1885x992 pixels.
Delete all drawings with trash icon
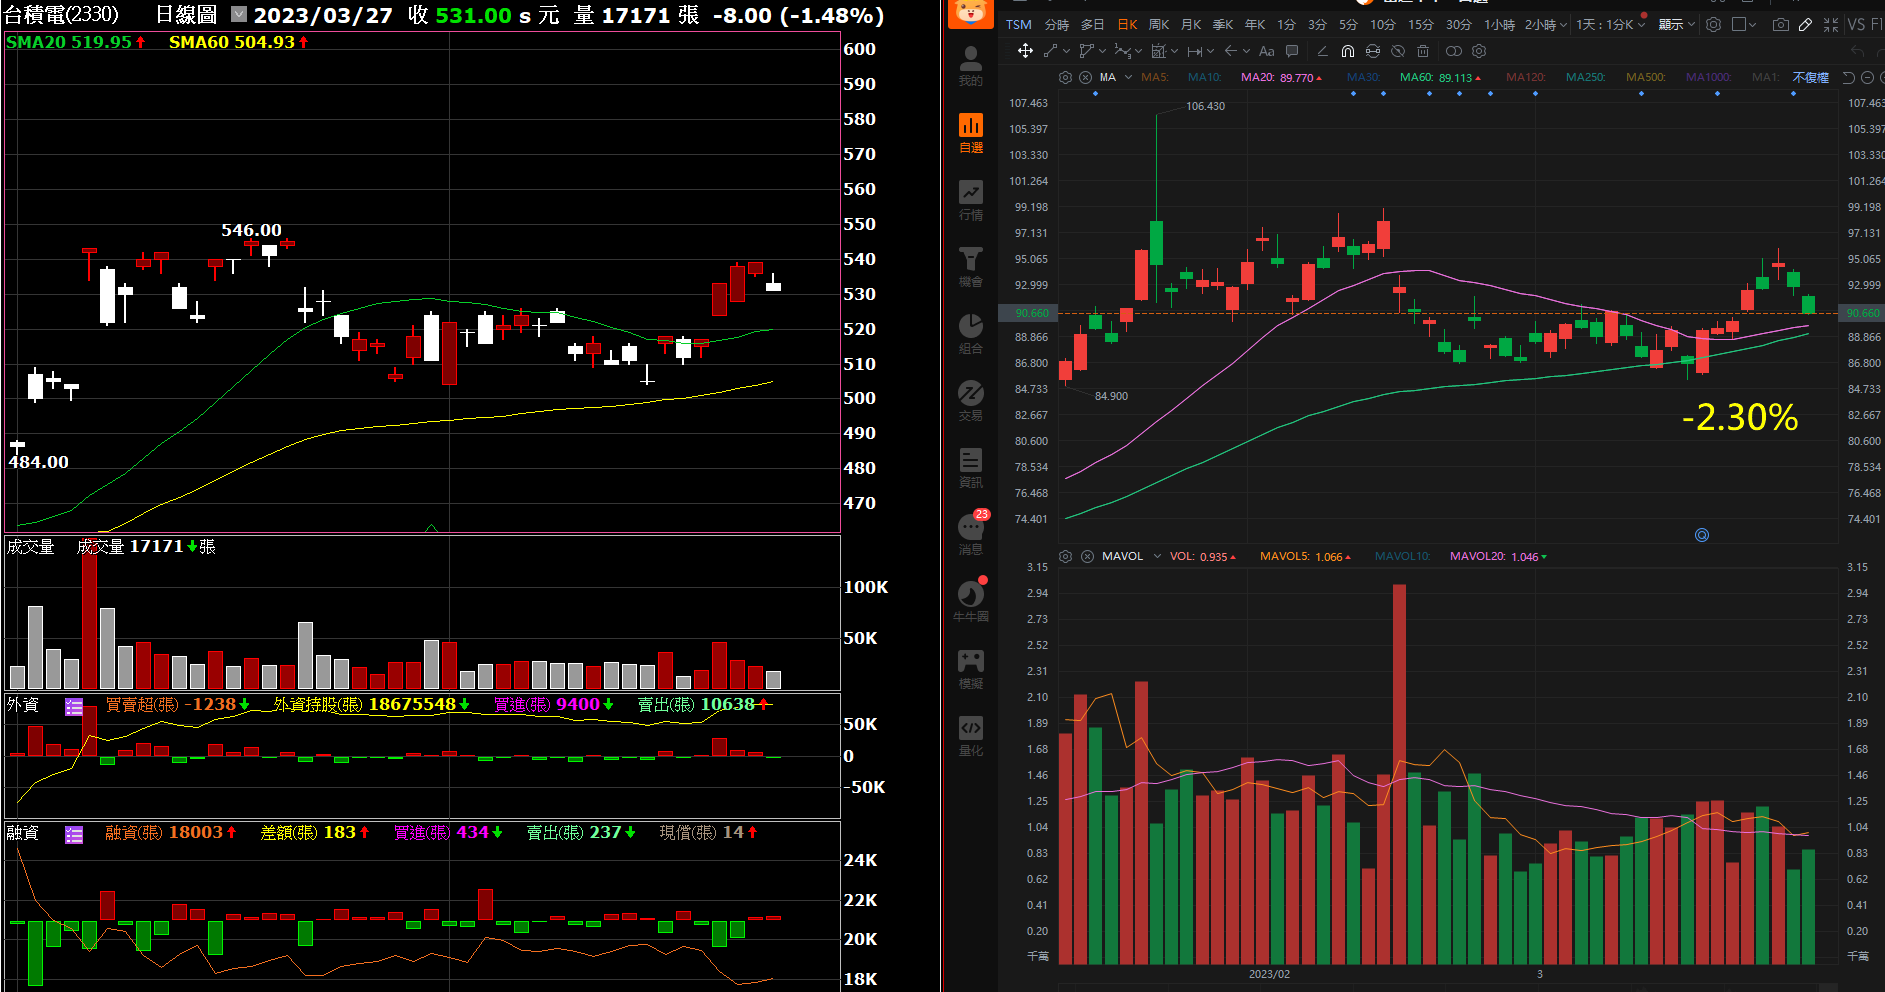(x=1423, y=51)
